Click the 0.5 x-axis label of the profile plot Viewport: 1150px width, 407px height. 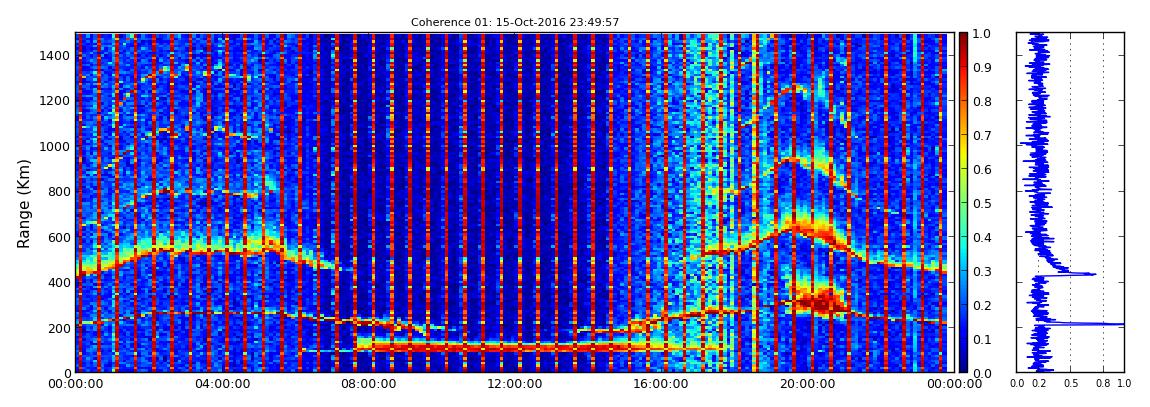click(1070, 384)
